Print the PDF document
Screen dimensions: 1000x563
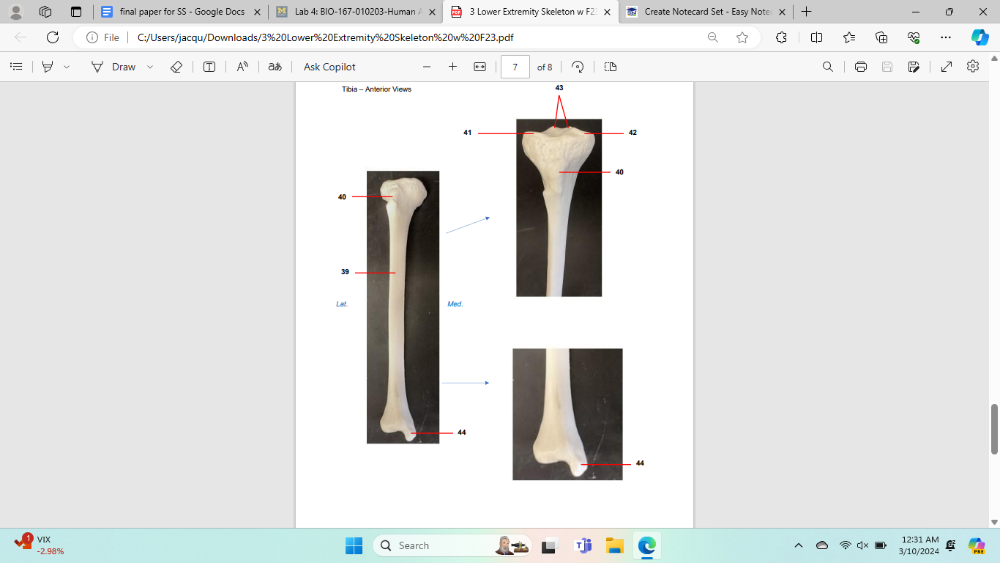click(860, 67)
